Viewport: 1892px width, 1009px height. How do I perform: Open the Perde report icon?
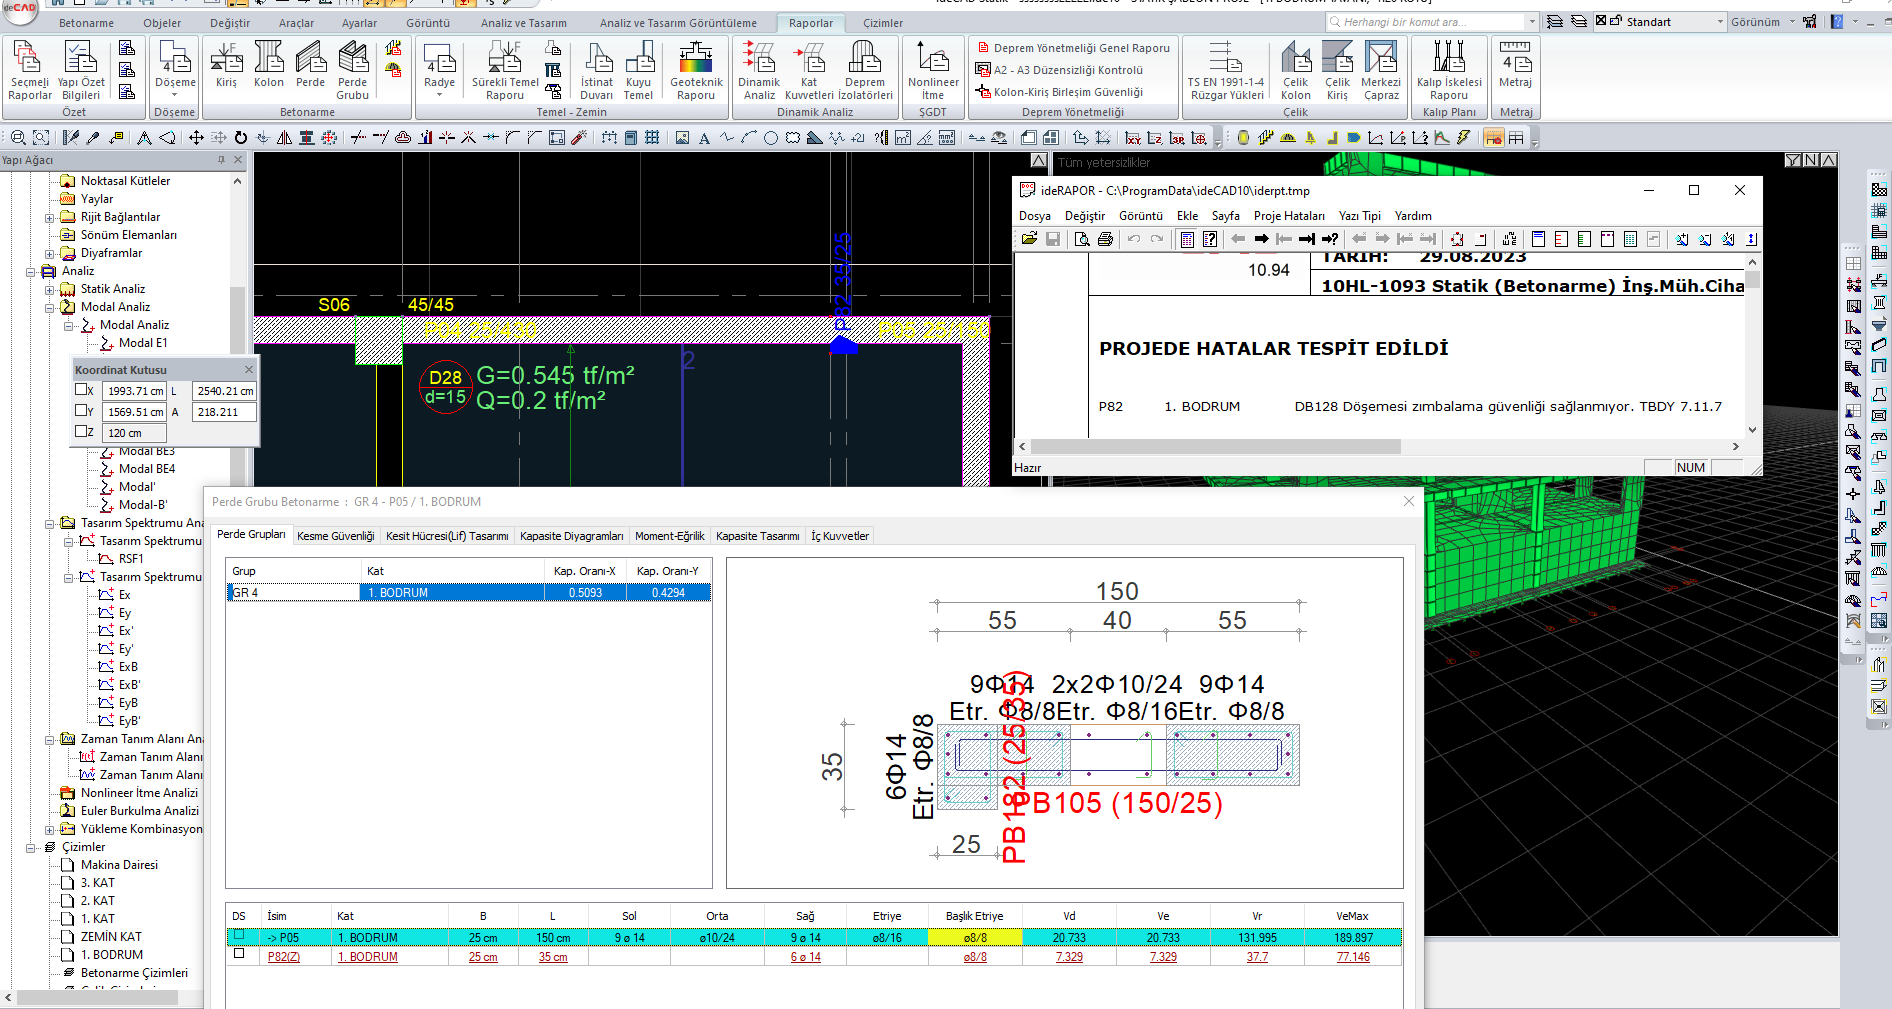coord(310,64)
